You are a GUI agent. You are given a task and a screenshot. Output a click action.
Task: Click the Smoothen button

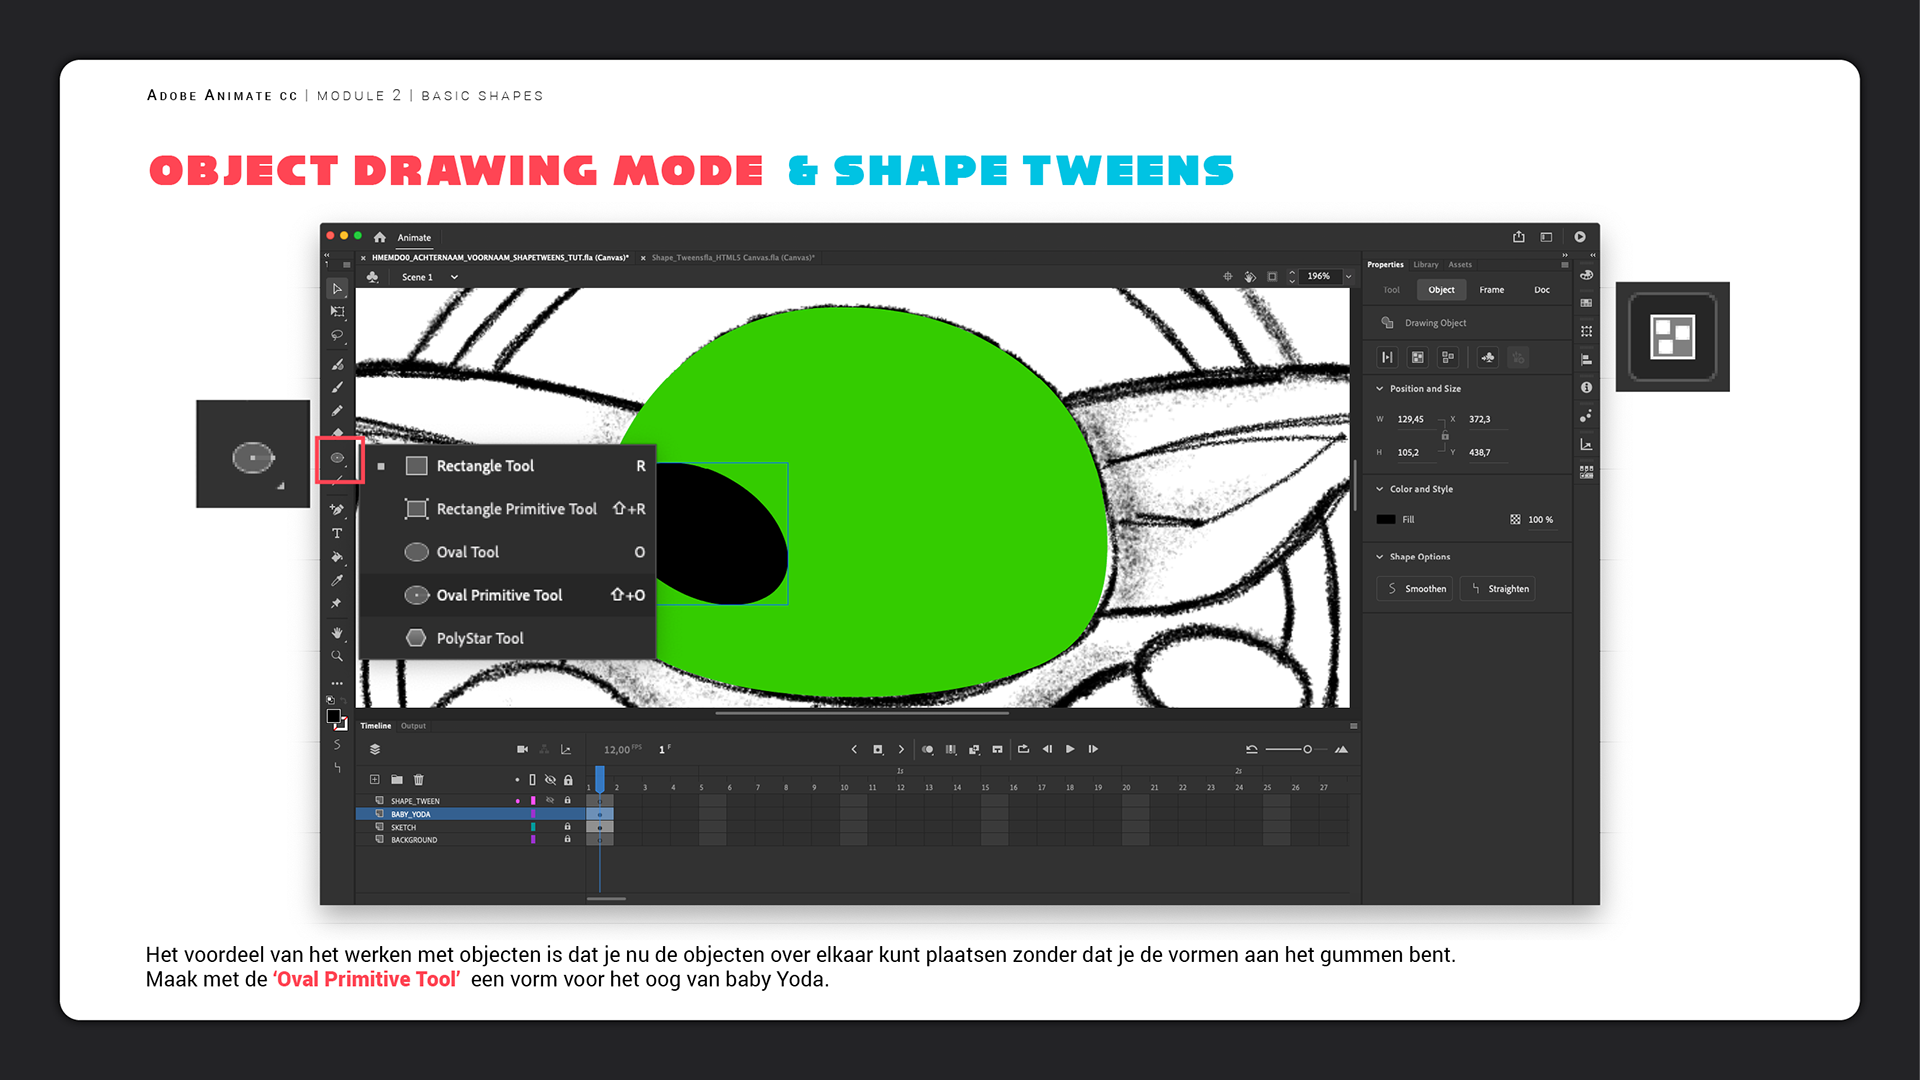(1415, 589)
